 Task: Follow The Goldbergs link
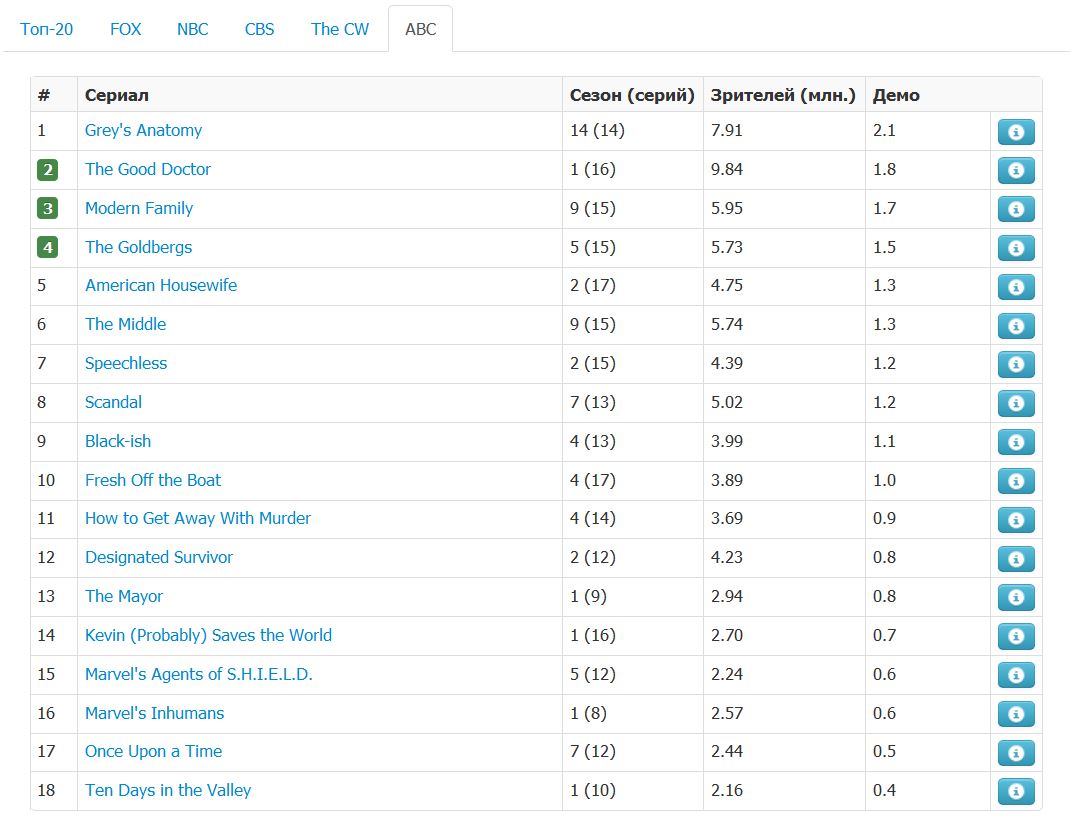138,247
